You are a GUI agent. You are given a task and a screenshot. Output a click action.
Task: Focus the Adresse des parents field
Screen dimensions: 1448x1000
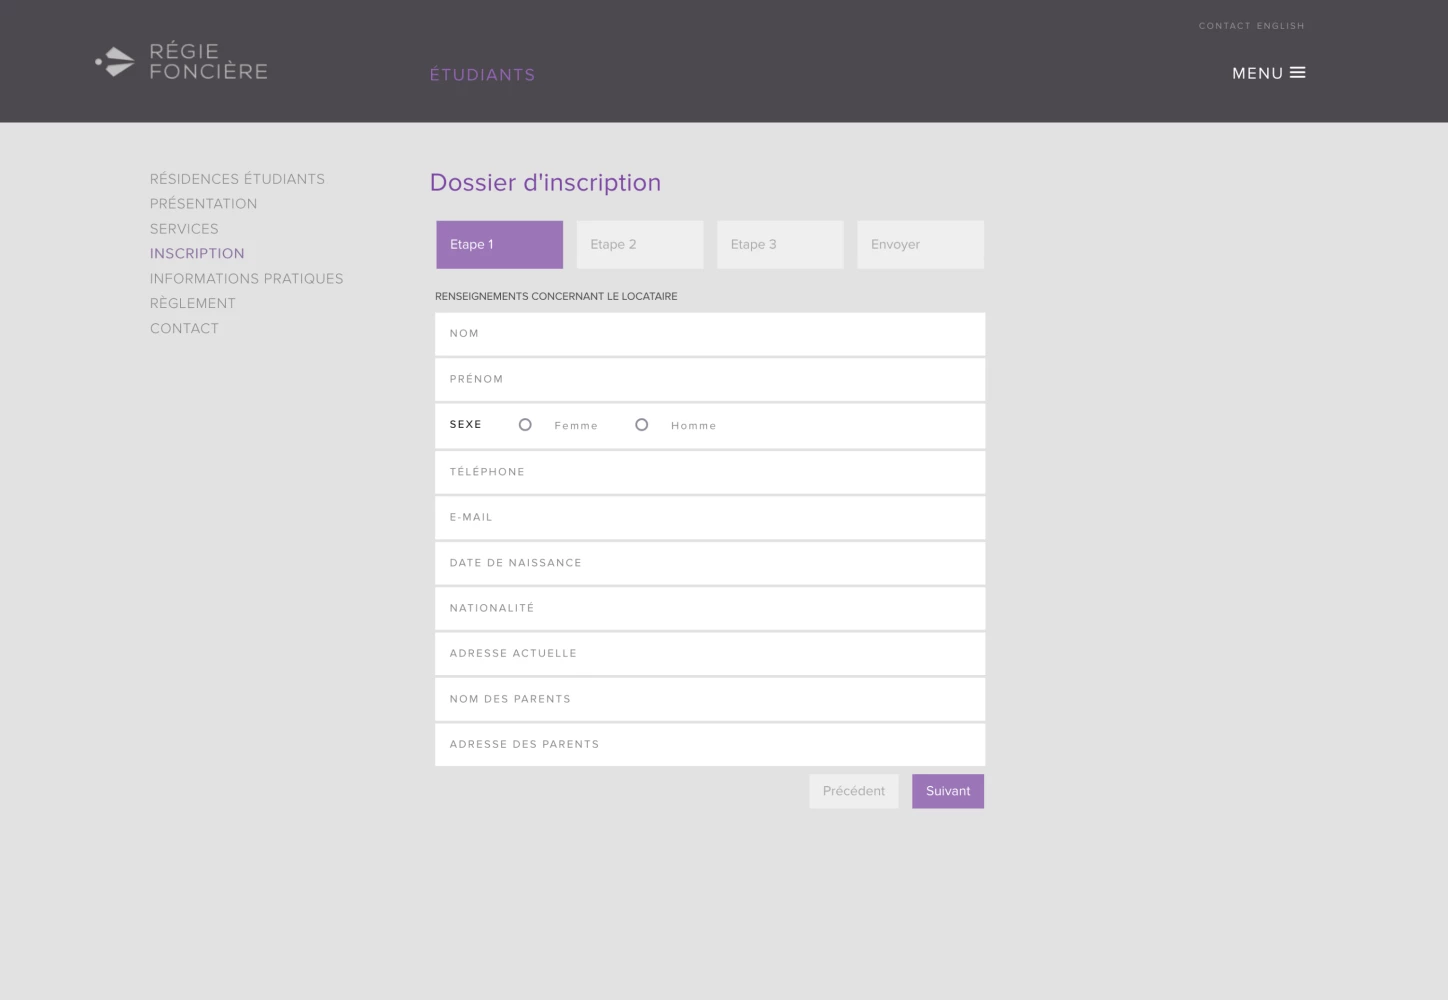[x=710, y=745]
